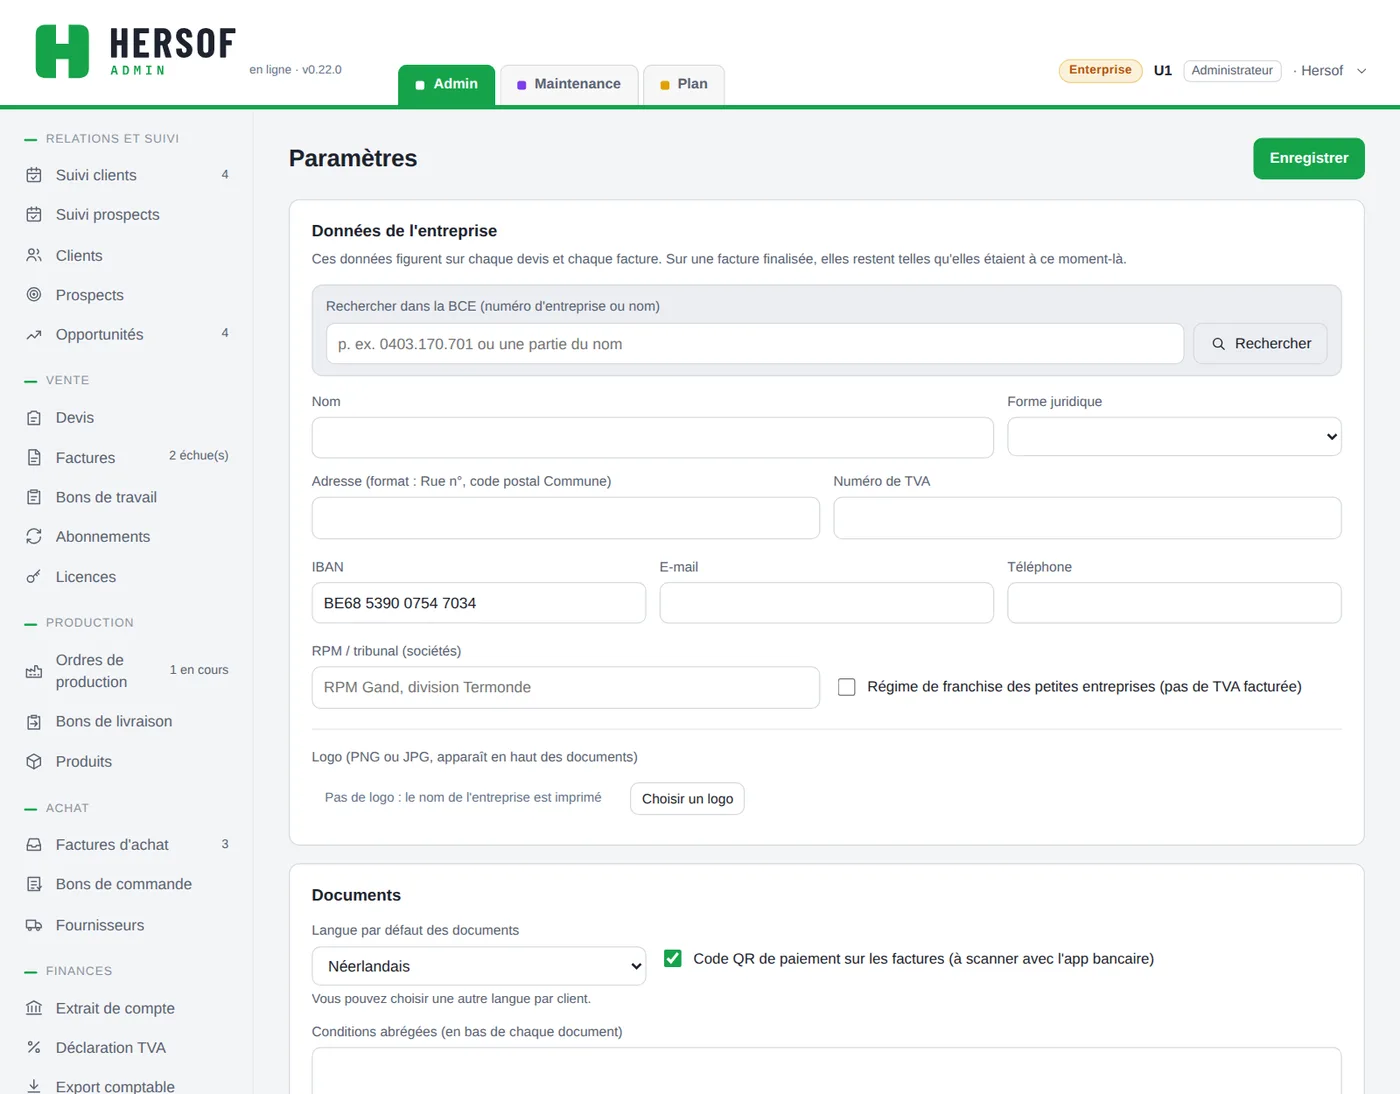The image size is (1400, 1094).
Task: Click the Opportunités trend arrow icon
Action: point(34,335)
